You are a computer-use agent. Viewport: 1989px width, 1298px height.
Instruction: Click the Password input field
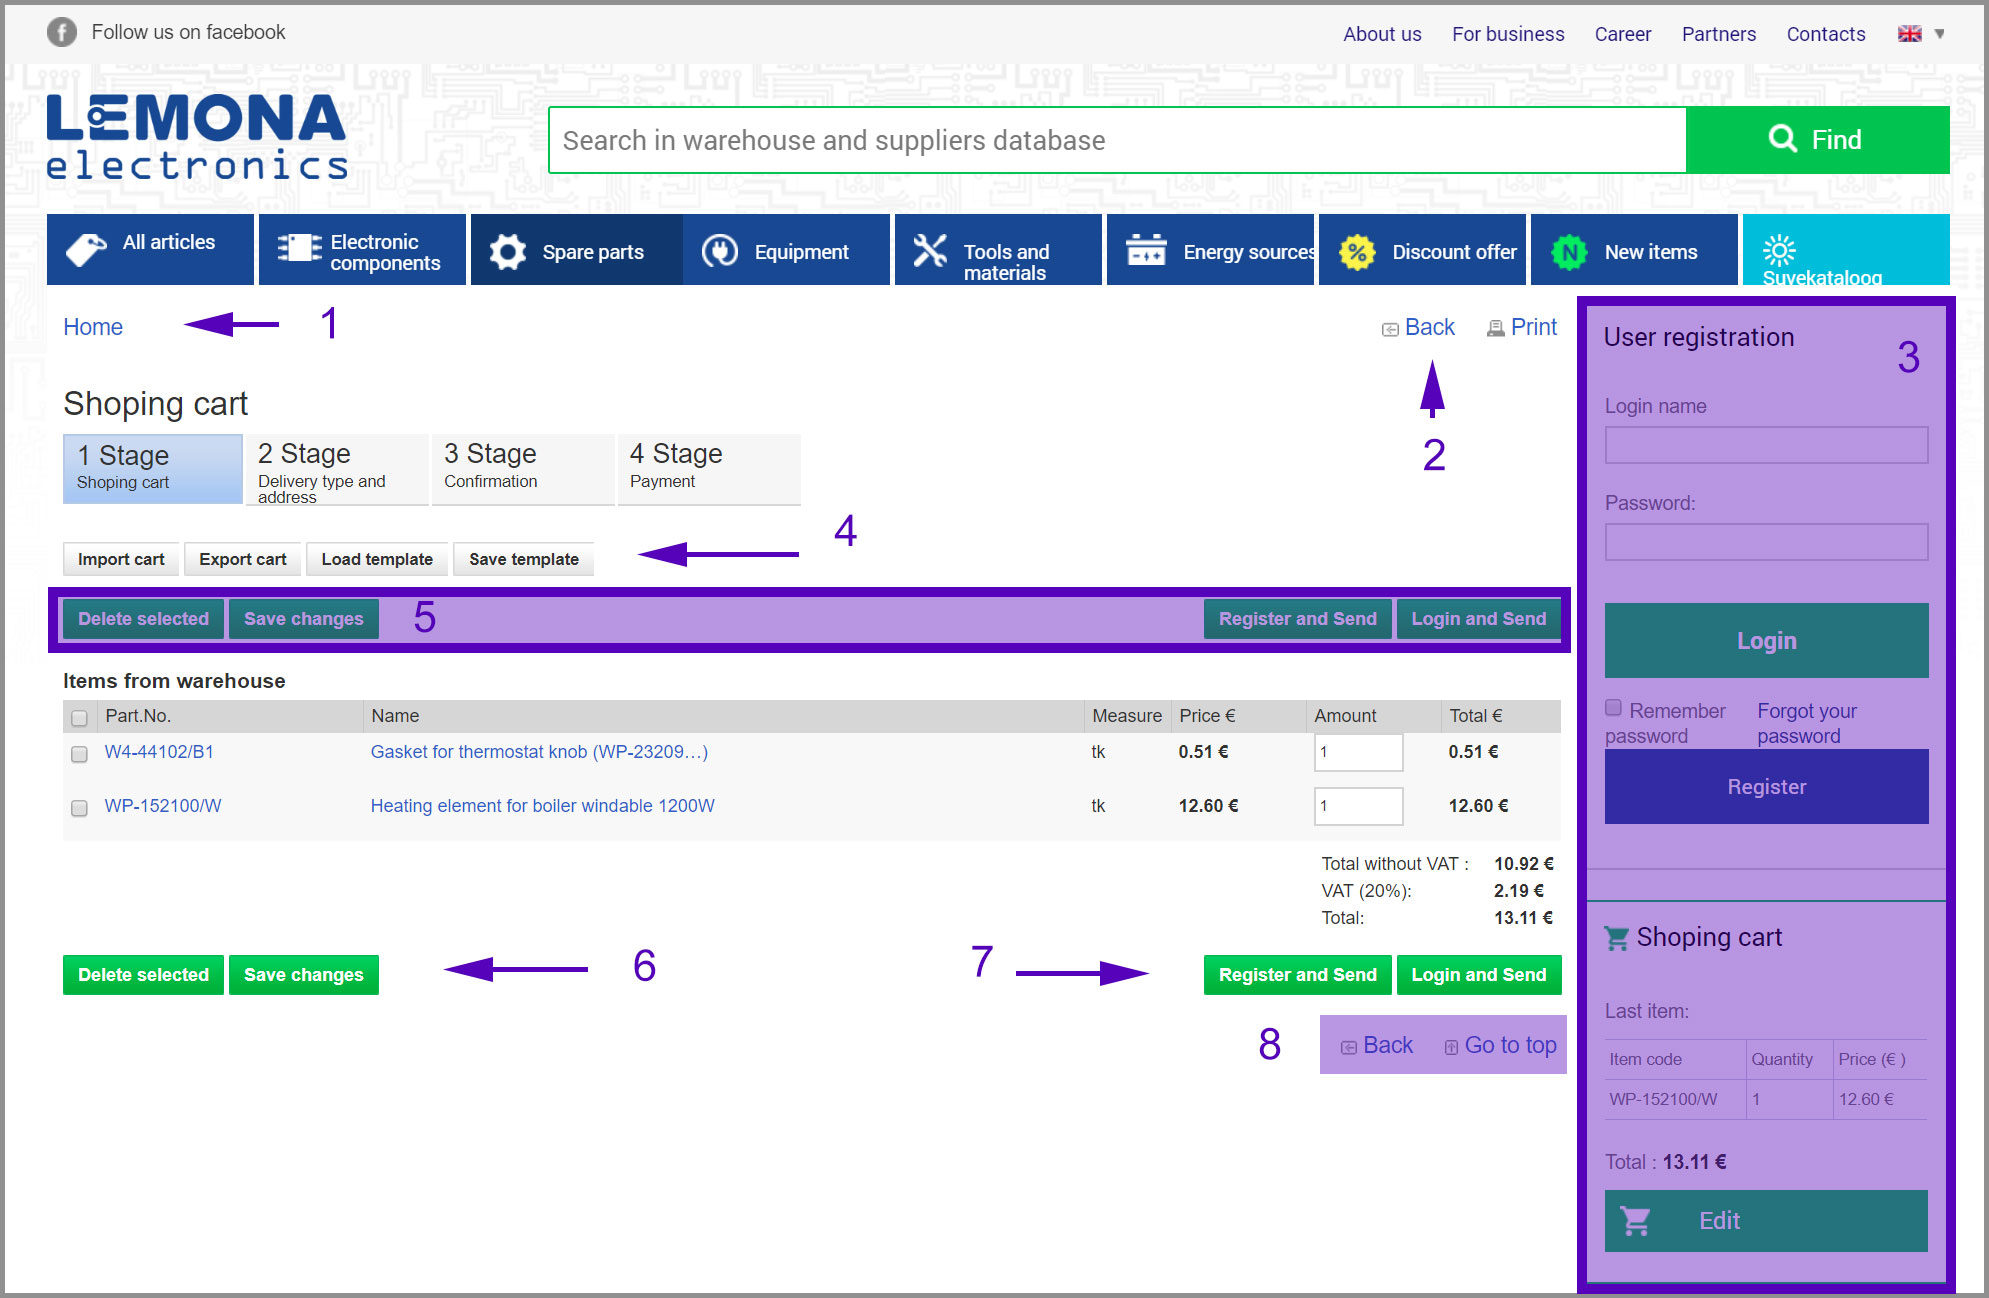1767,542
